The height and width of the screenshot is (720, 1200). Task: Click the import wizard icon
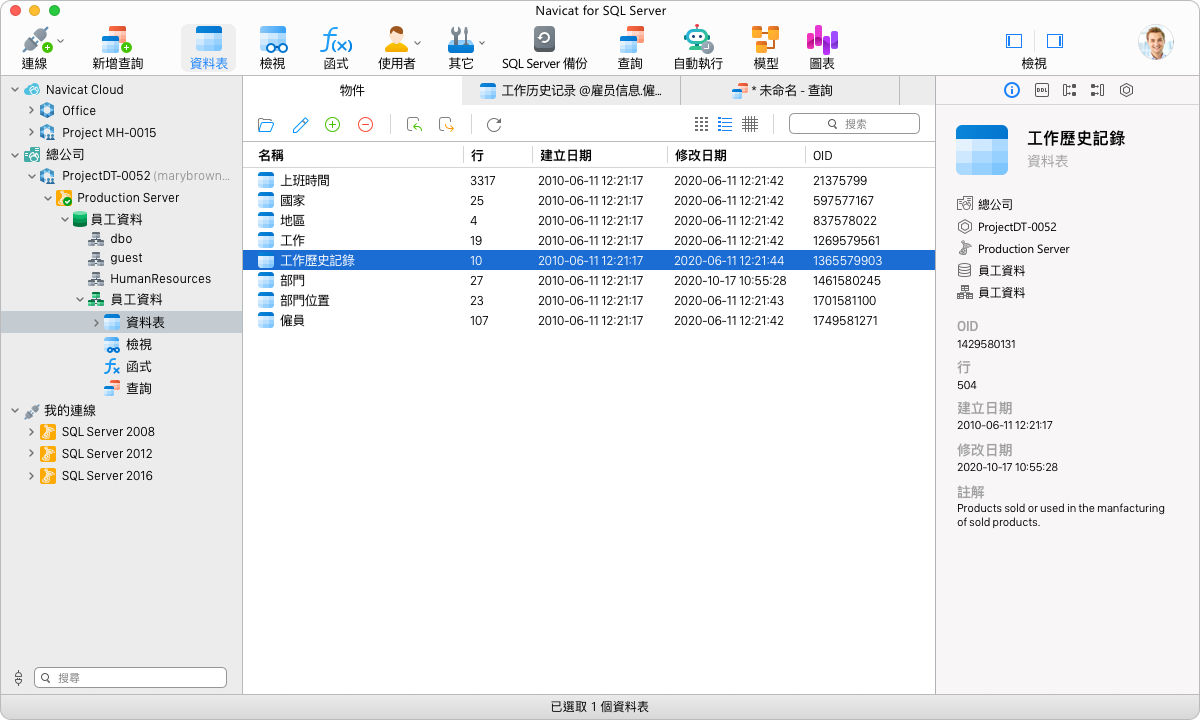click(x=414, y=124)
